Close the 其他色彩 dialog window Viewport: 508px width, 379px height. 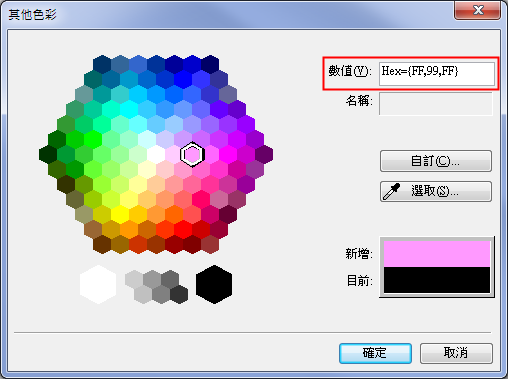point(477,10)
